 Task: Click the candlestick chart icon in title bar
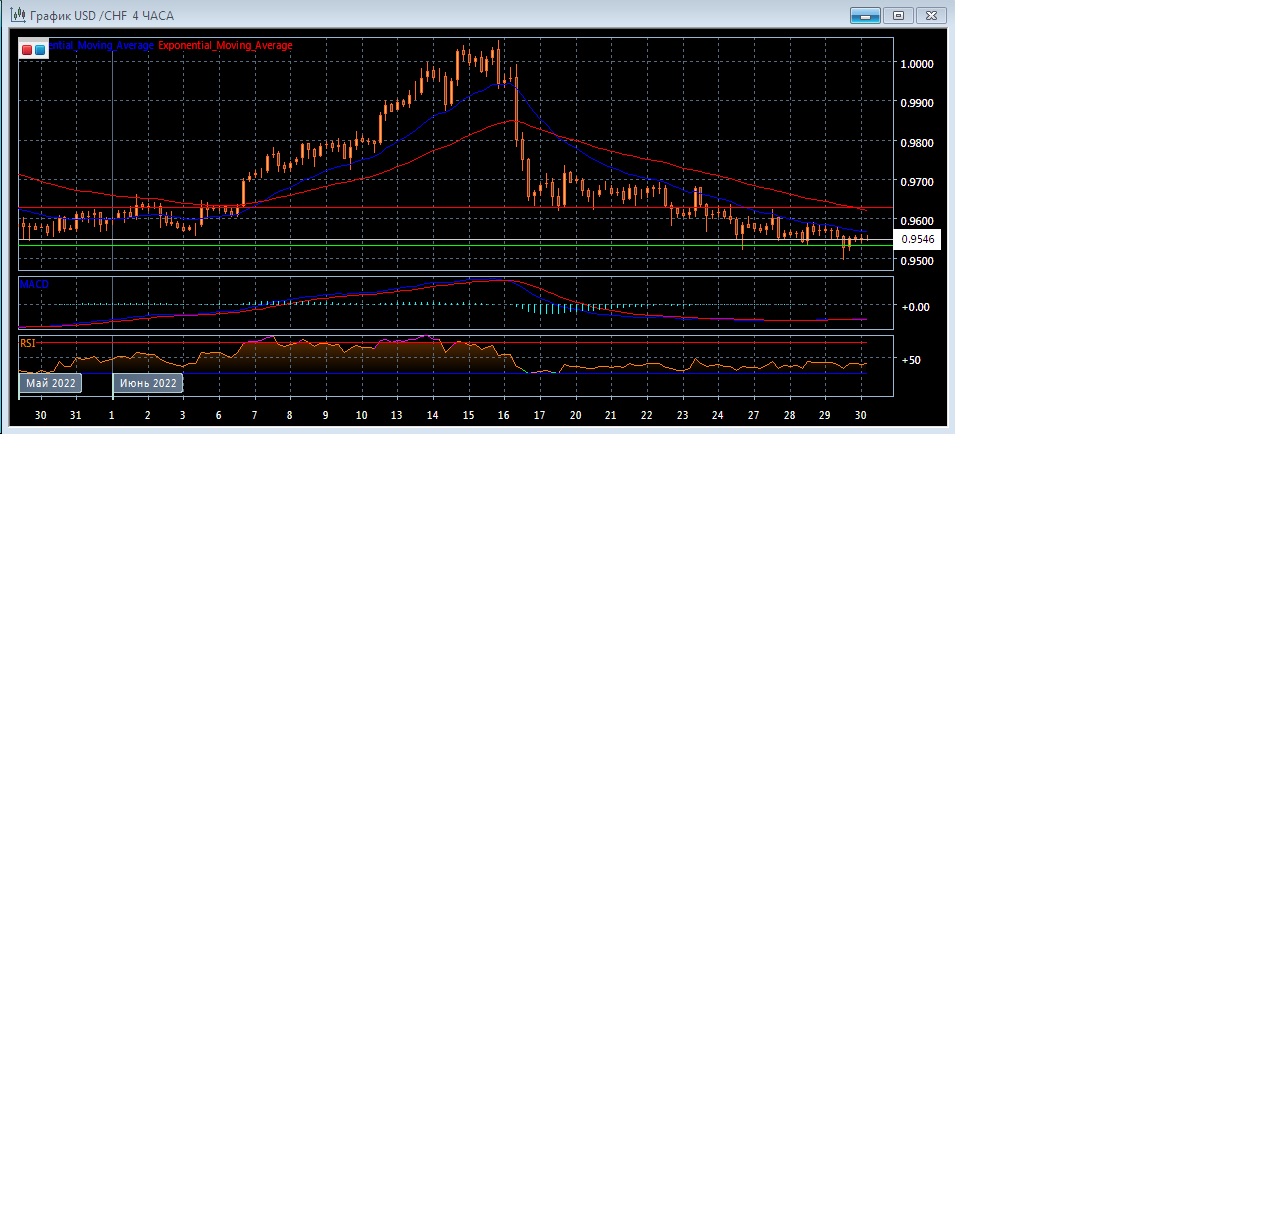[18, 15]
